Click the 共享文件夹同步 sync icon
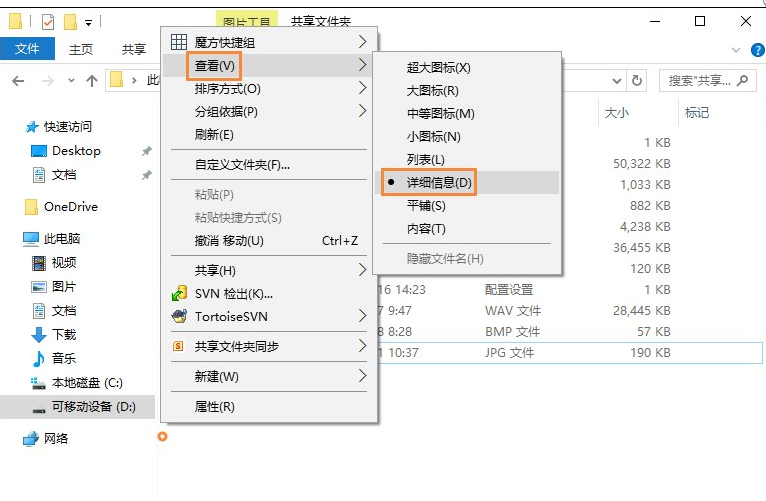 (x=179, y=346)
